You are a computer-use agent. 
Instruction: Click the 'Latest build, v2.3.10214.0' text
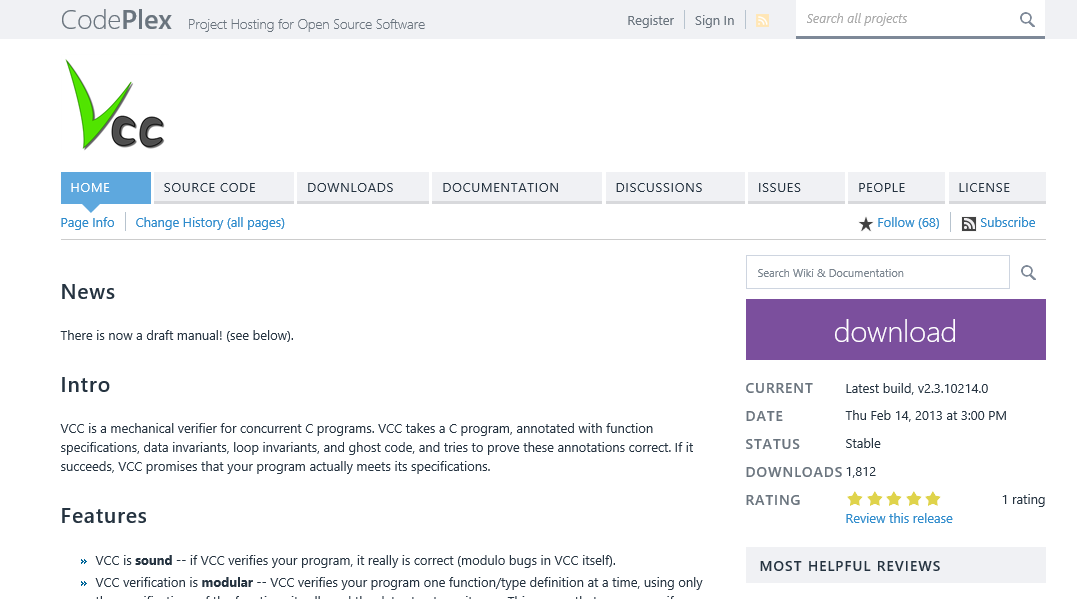pyautogui.click(x=916, y=389)
